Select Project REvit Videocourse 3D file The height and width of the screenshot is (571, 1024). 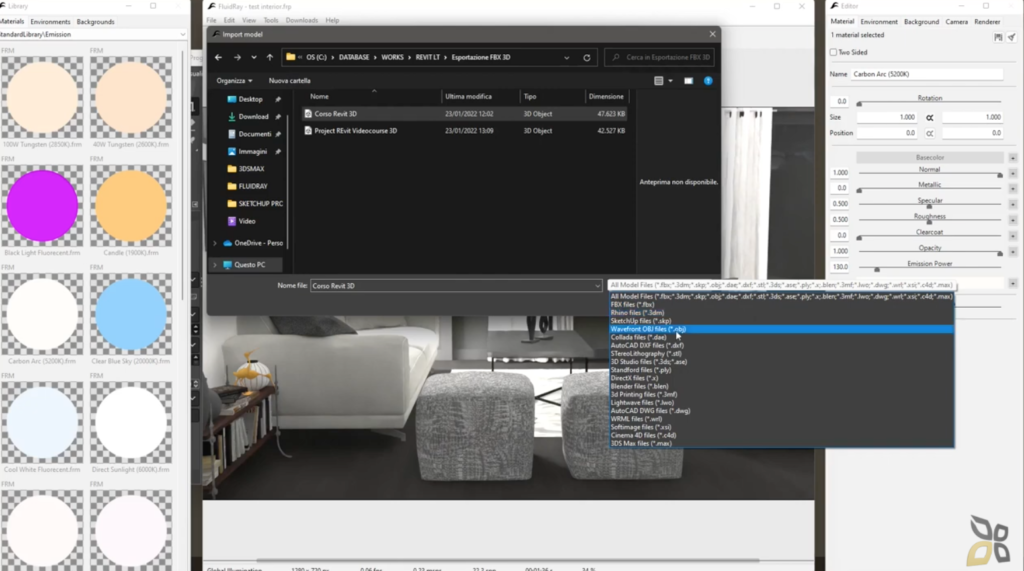[465, 131]
